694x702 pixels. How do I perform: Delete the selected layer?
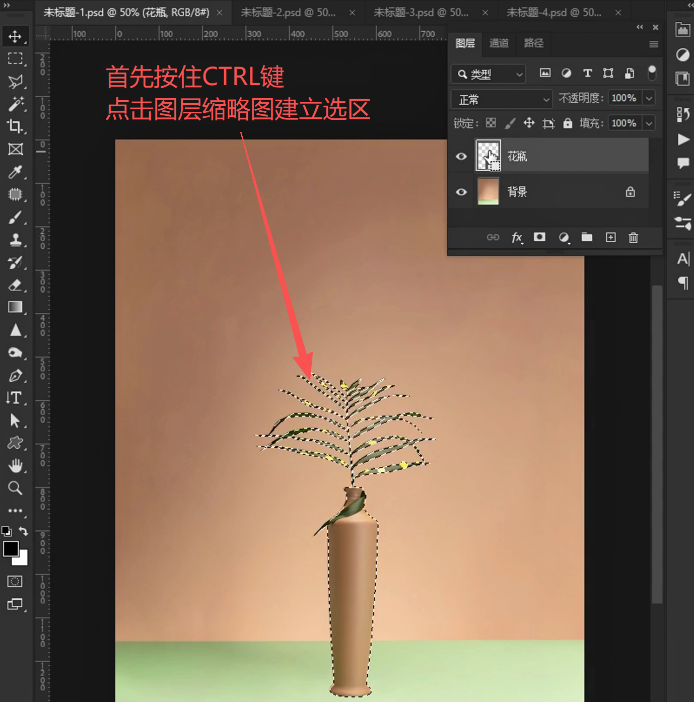pos(633,237)
